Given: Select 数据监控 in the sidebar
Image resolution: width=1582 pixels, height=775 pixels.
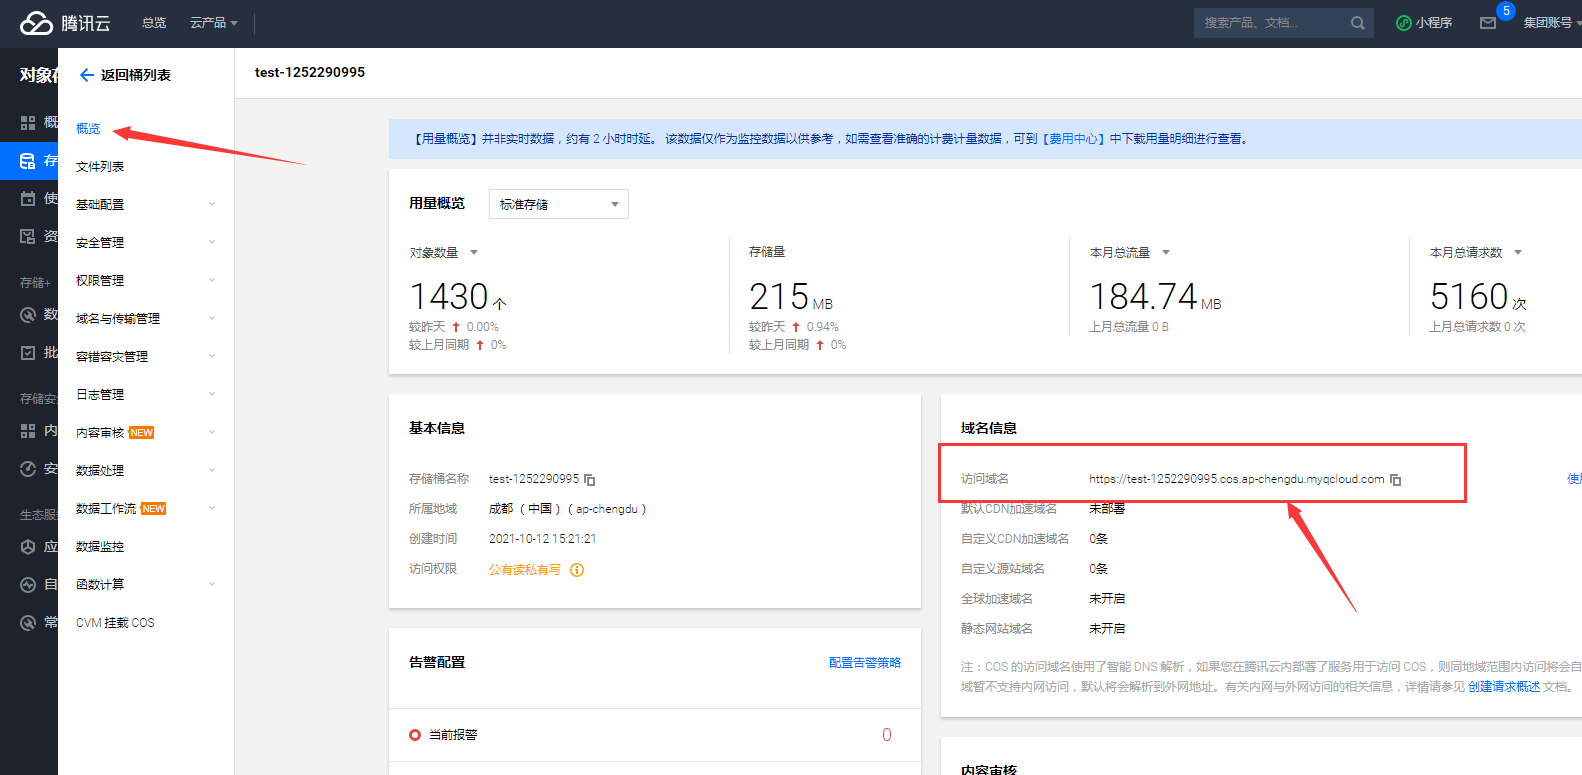Looking at the screenshot, I should 100,547.
